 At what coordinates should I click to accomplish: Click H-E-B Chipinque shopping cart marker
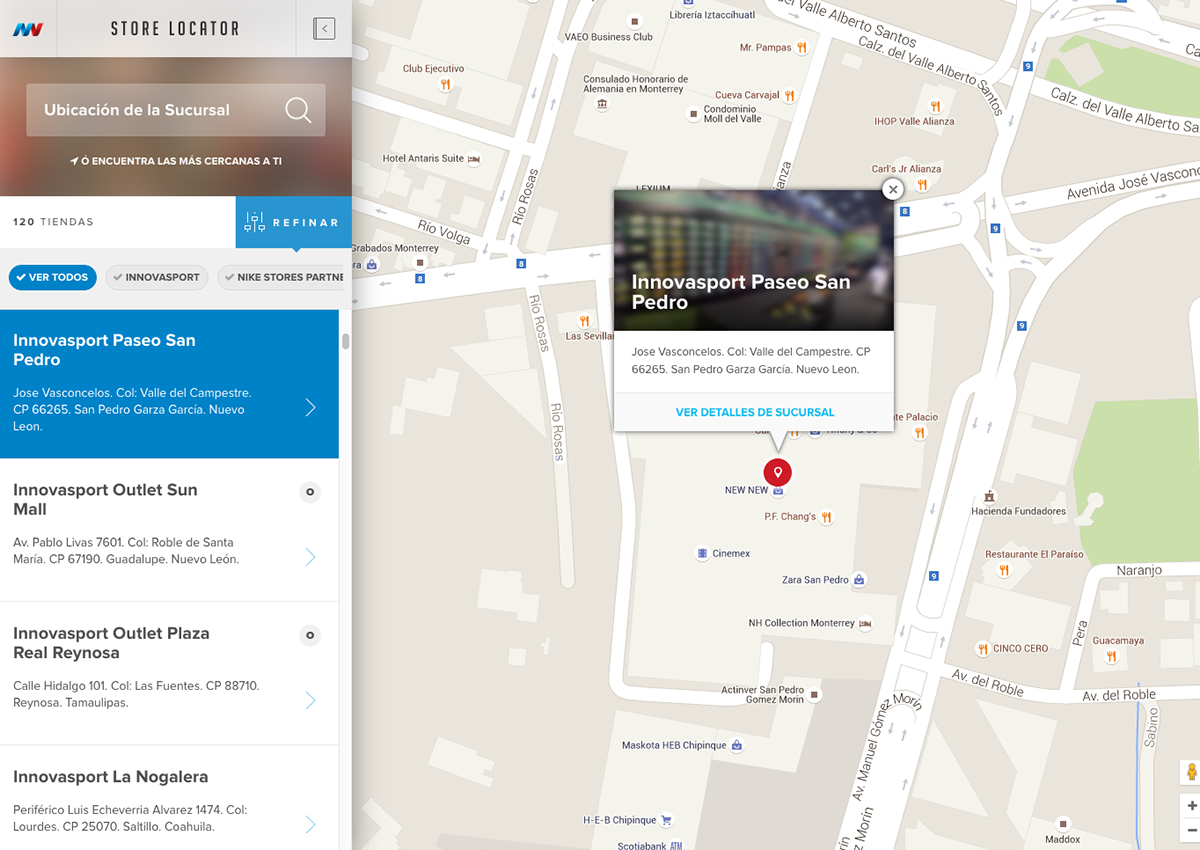tap(667, 820)
